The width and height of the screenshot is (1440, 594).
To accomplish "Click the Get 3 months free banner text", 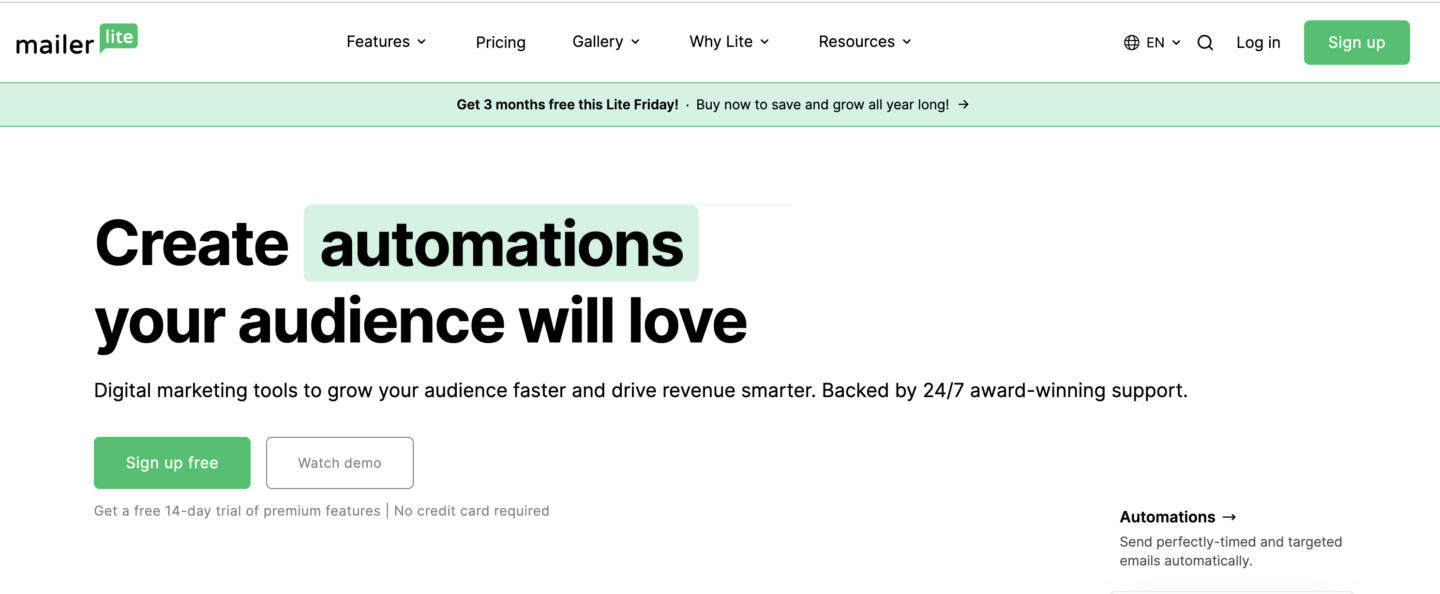I will click(567, 104).
